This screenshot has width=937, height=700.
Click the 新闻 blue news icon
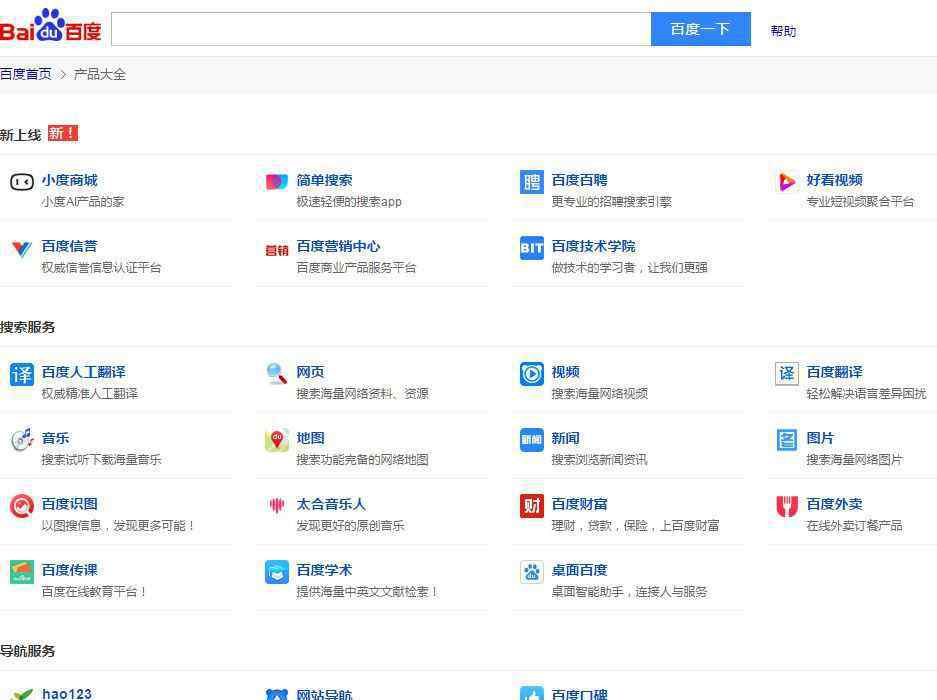pos(532,440)
